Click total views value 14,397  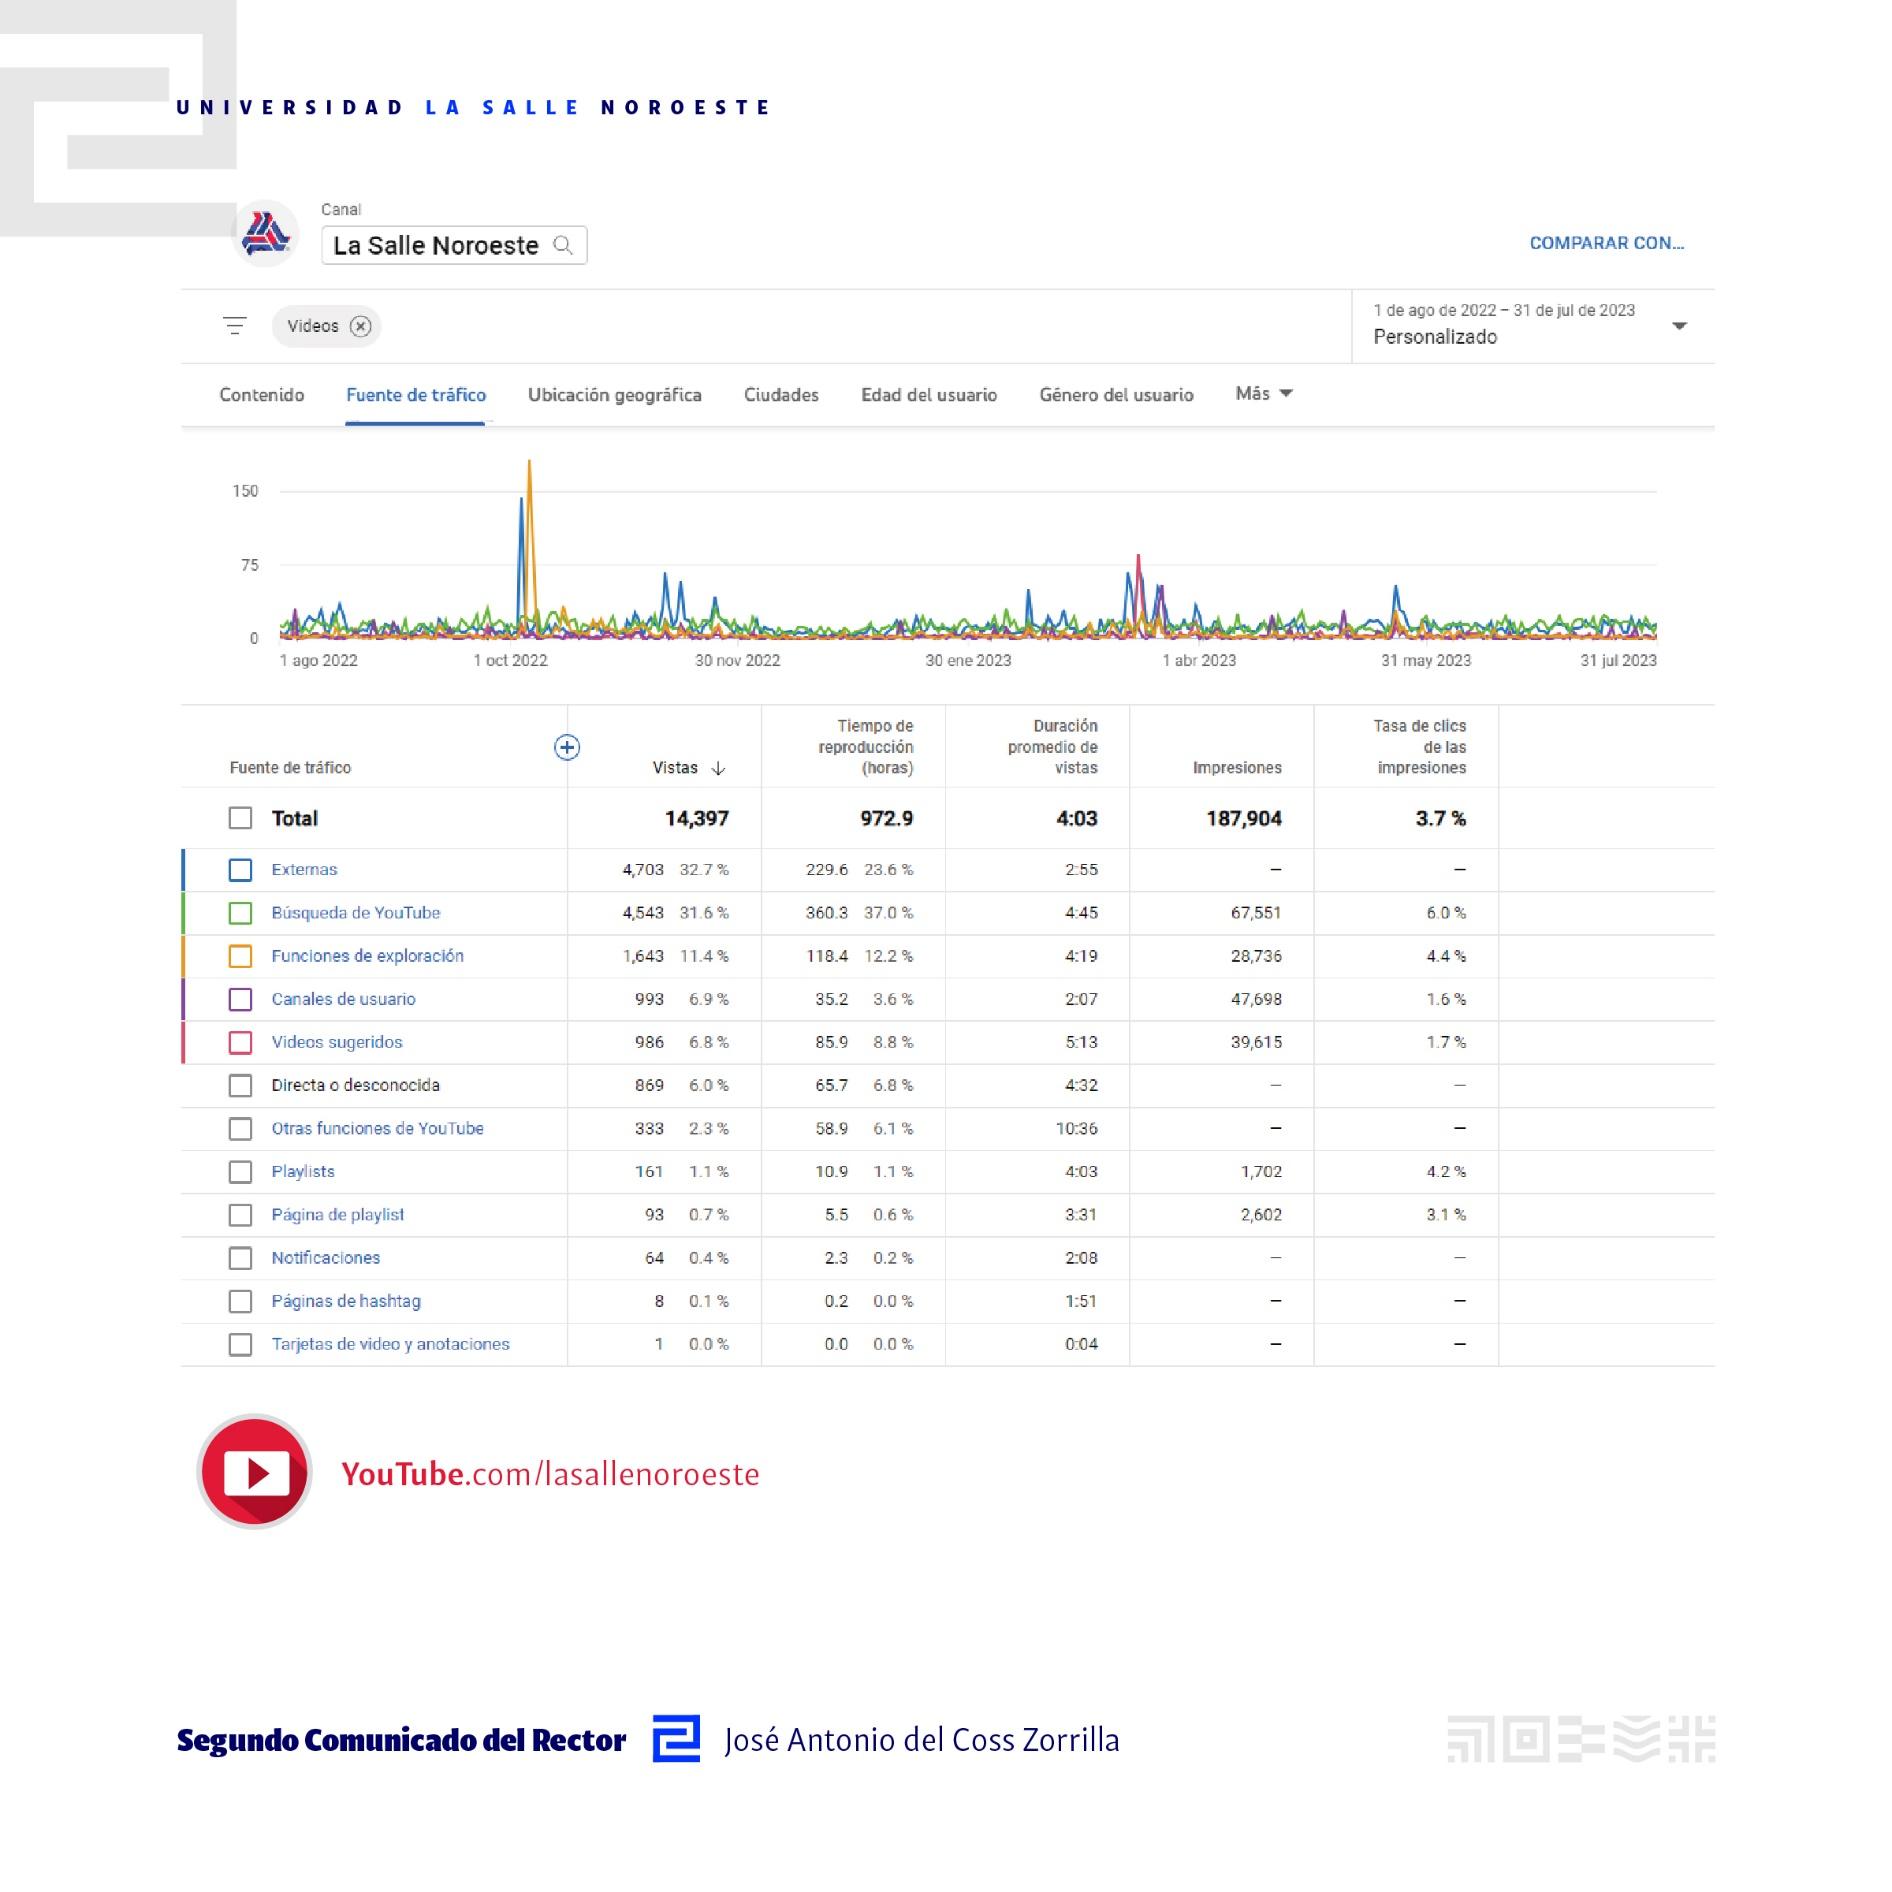click(697, 818)
